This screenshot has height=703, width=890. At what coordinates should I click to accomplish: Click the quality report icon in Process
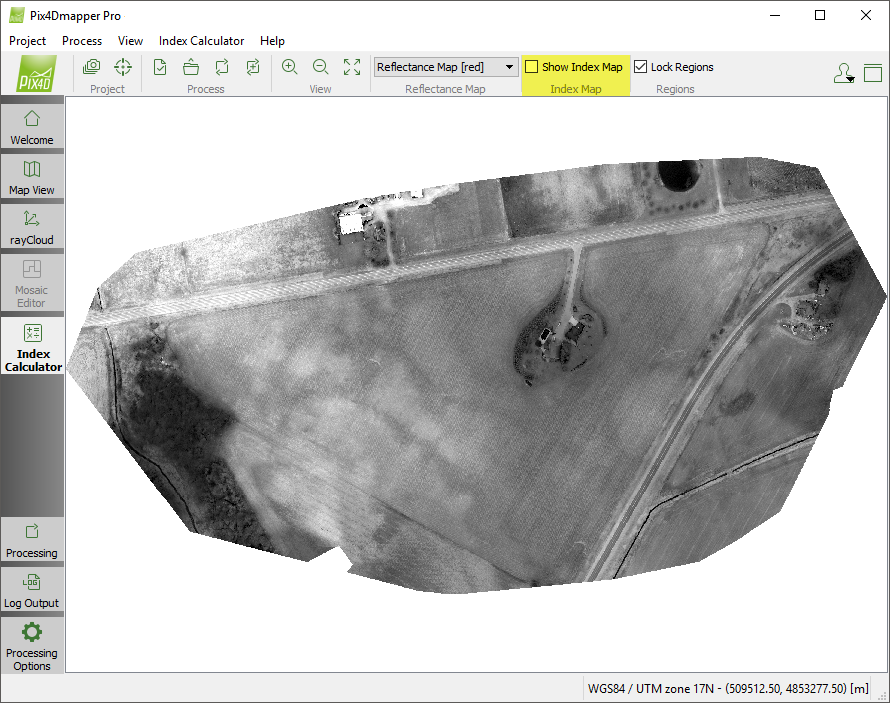click(160, 67)
